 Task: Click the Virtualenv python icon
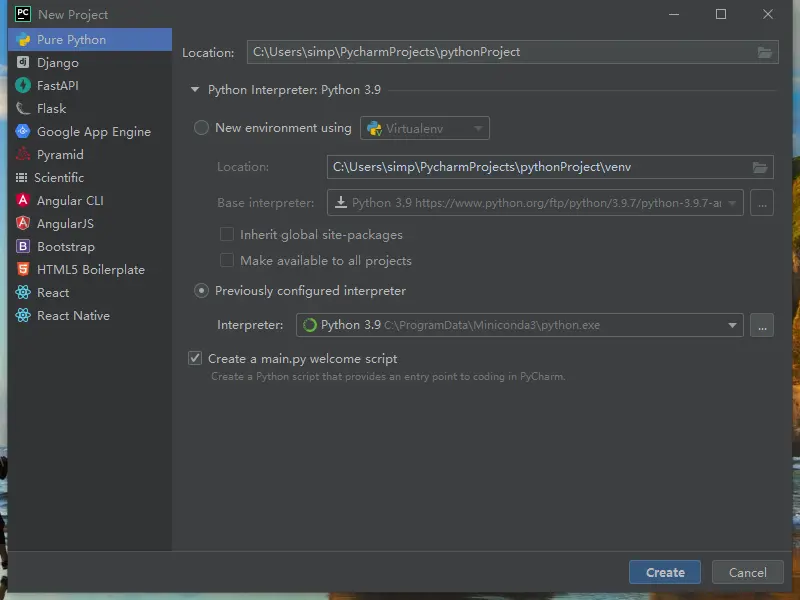[374, 128]
